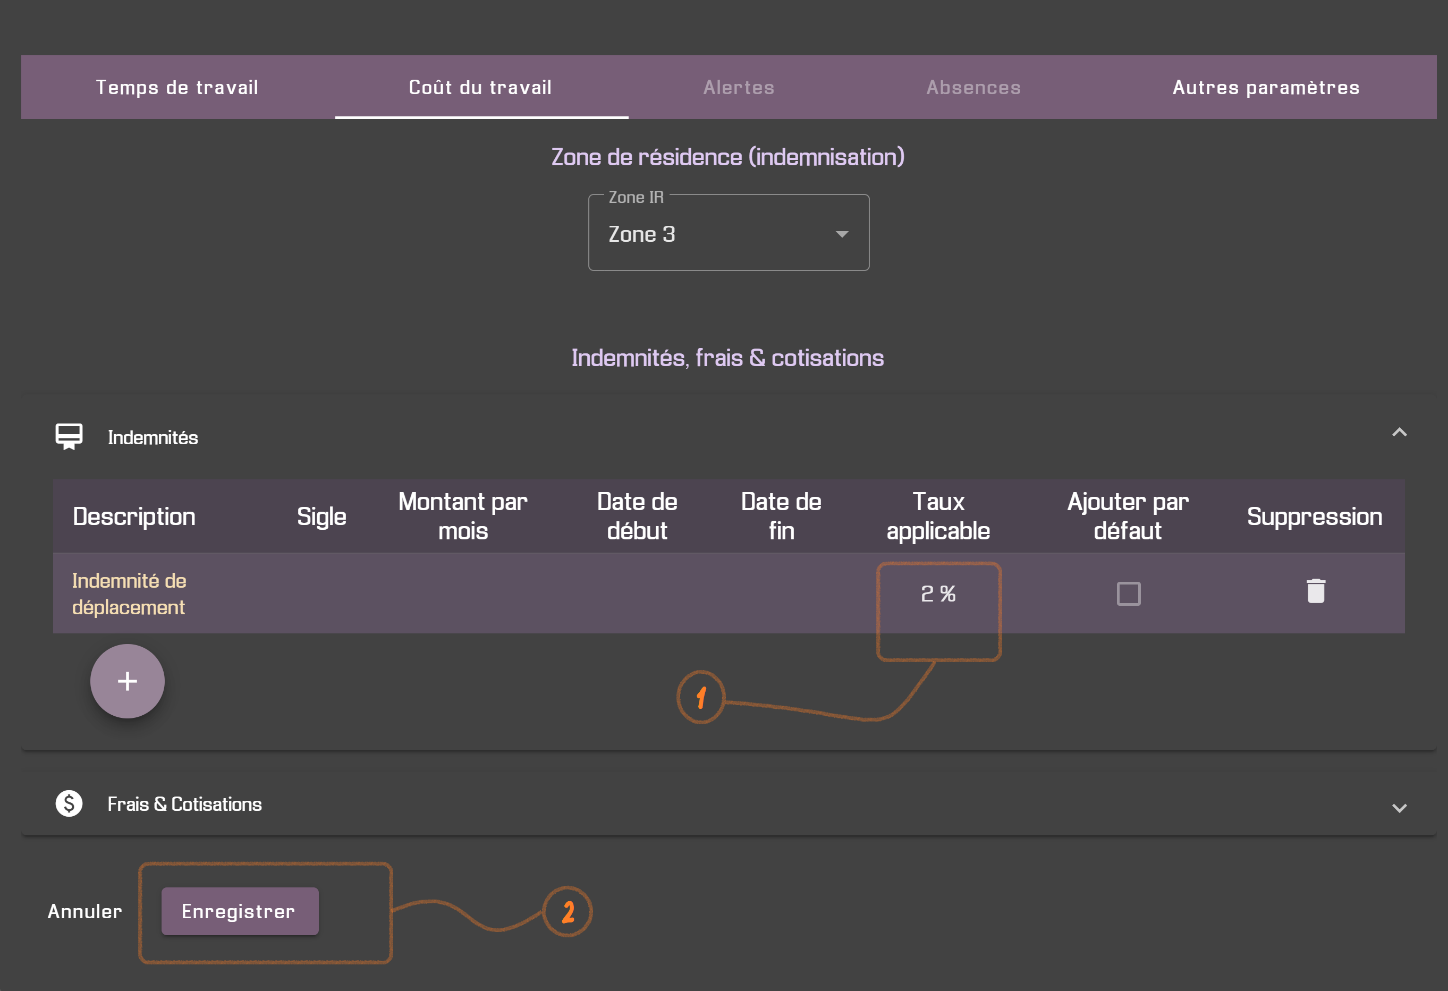Collapse the Indemnités section chevron

[1399, 433]
